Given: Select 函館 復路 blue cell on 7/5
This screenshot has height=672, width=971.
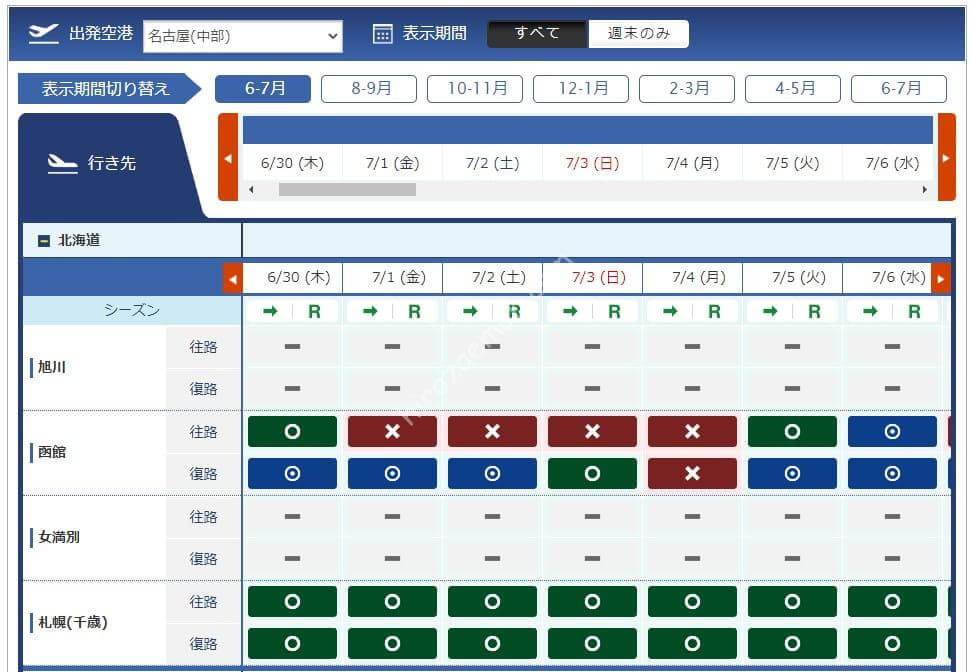Looking at the screenshot, I should coord(793,474).
